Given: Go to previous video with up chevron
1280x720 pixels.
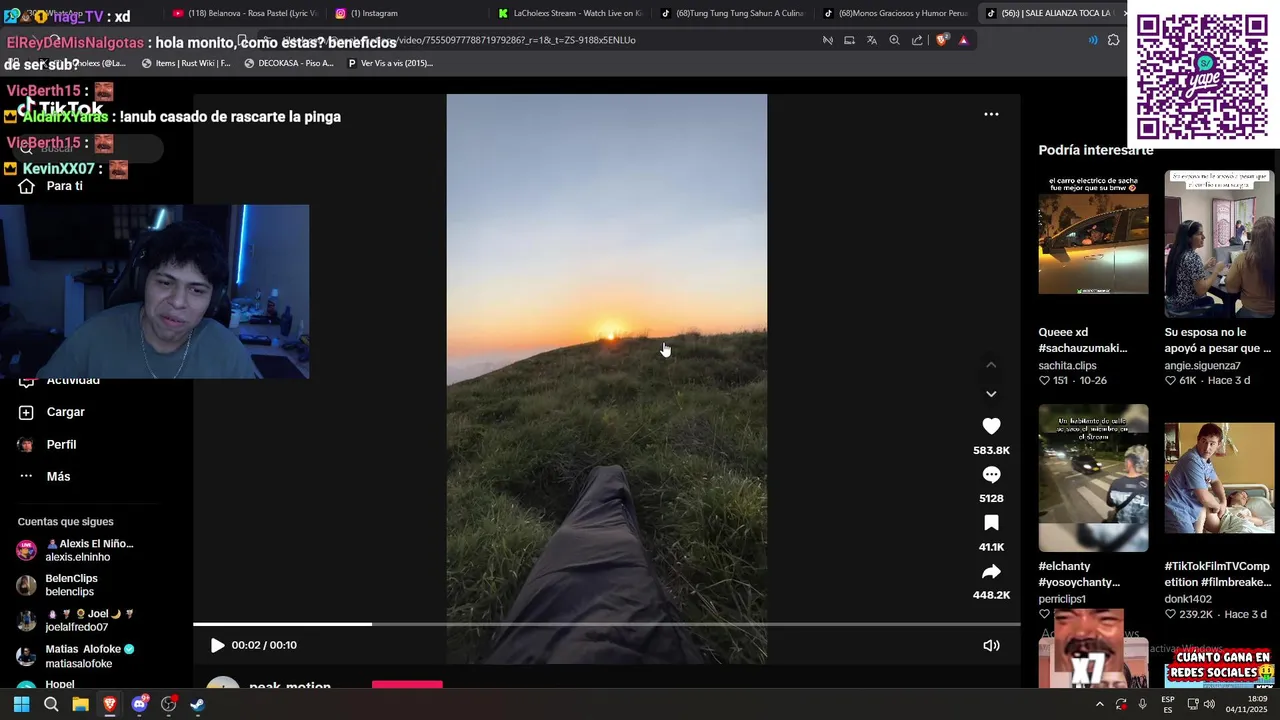Looking at the screenshot, I should click(x=991, y=365).
